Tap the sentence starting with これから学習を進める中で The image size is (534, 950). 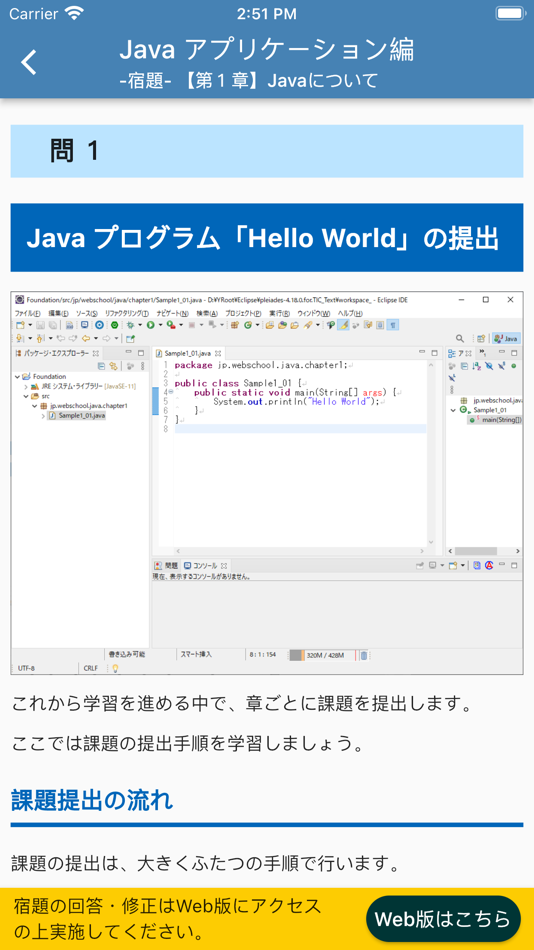[x=242, y=704]
